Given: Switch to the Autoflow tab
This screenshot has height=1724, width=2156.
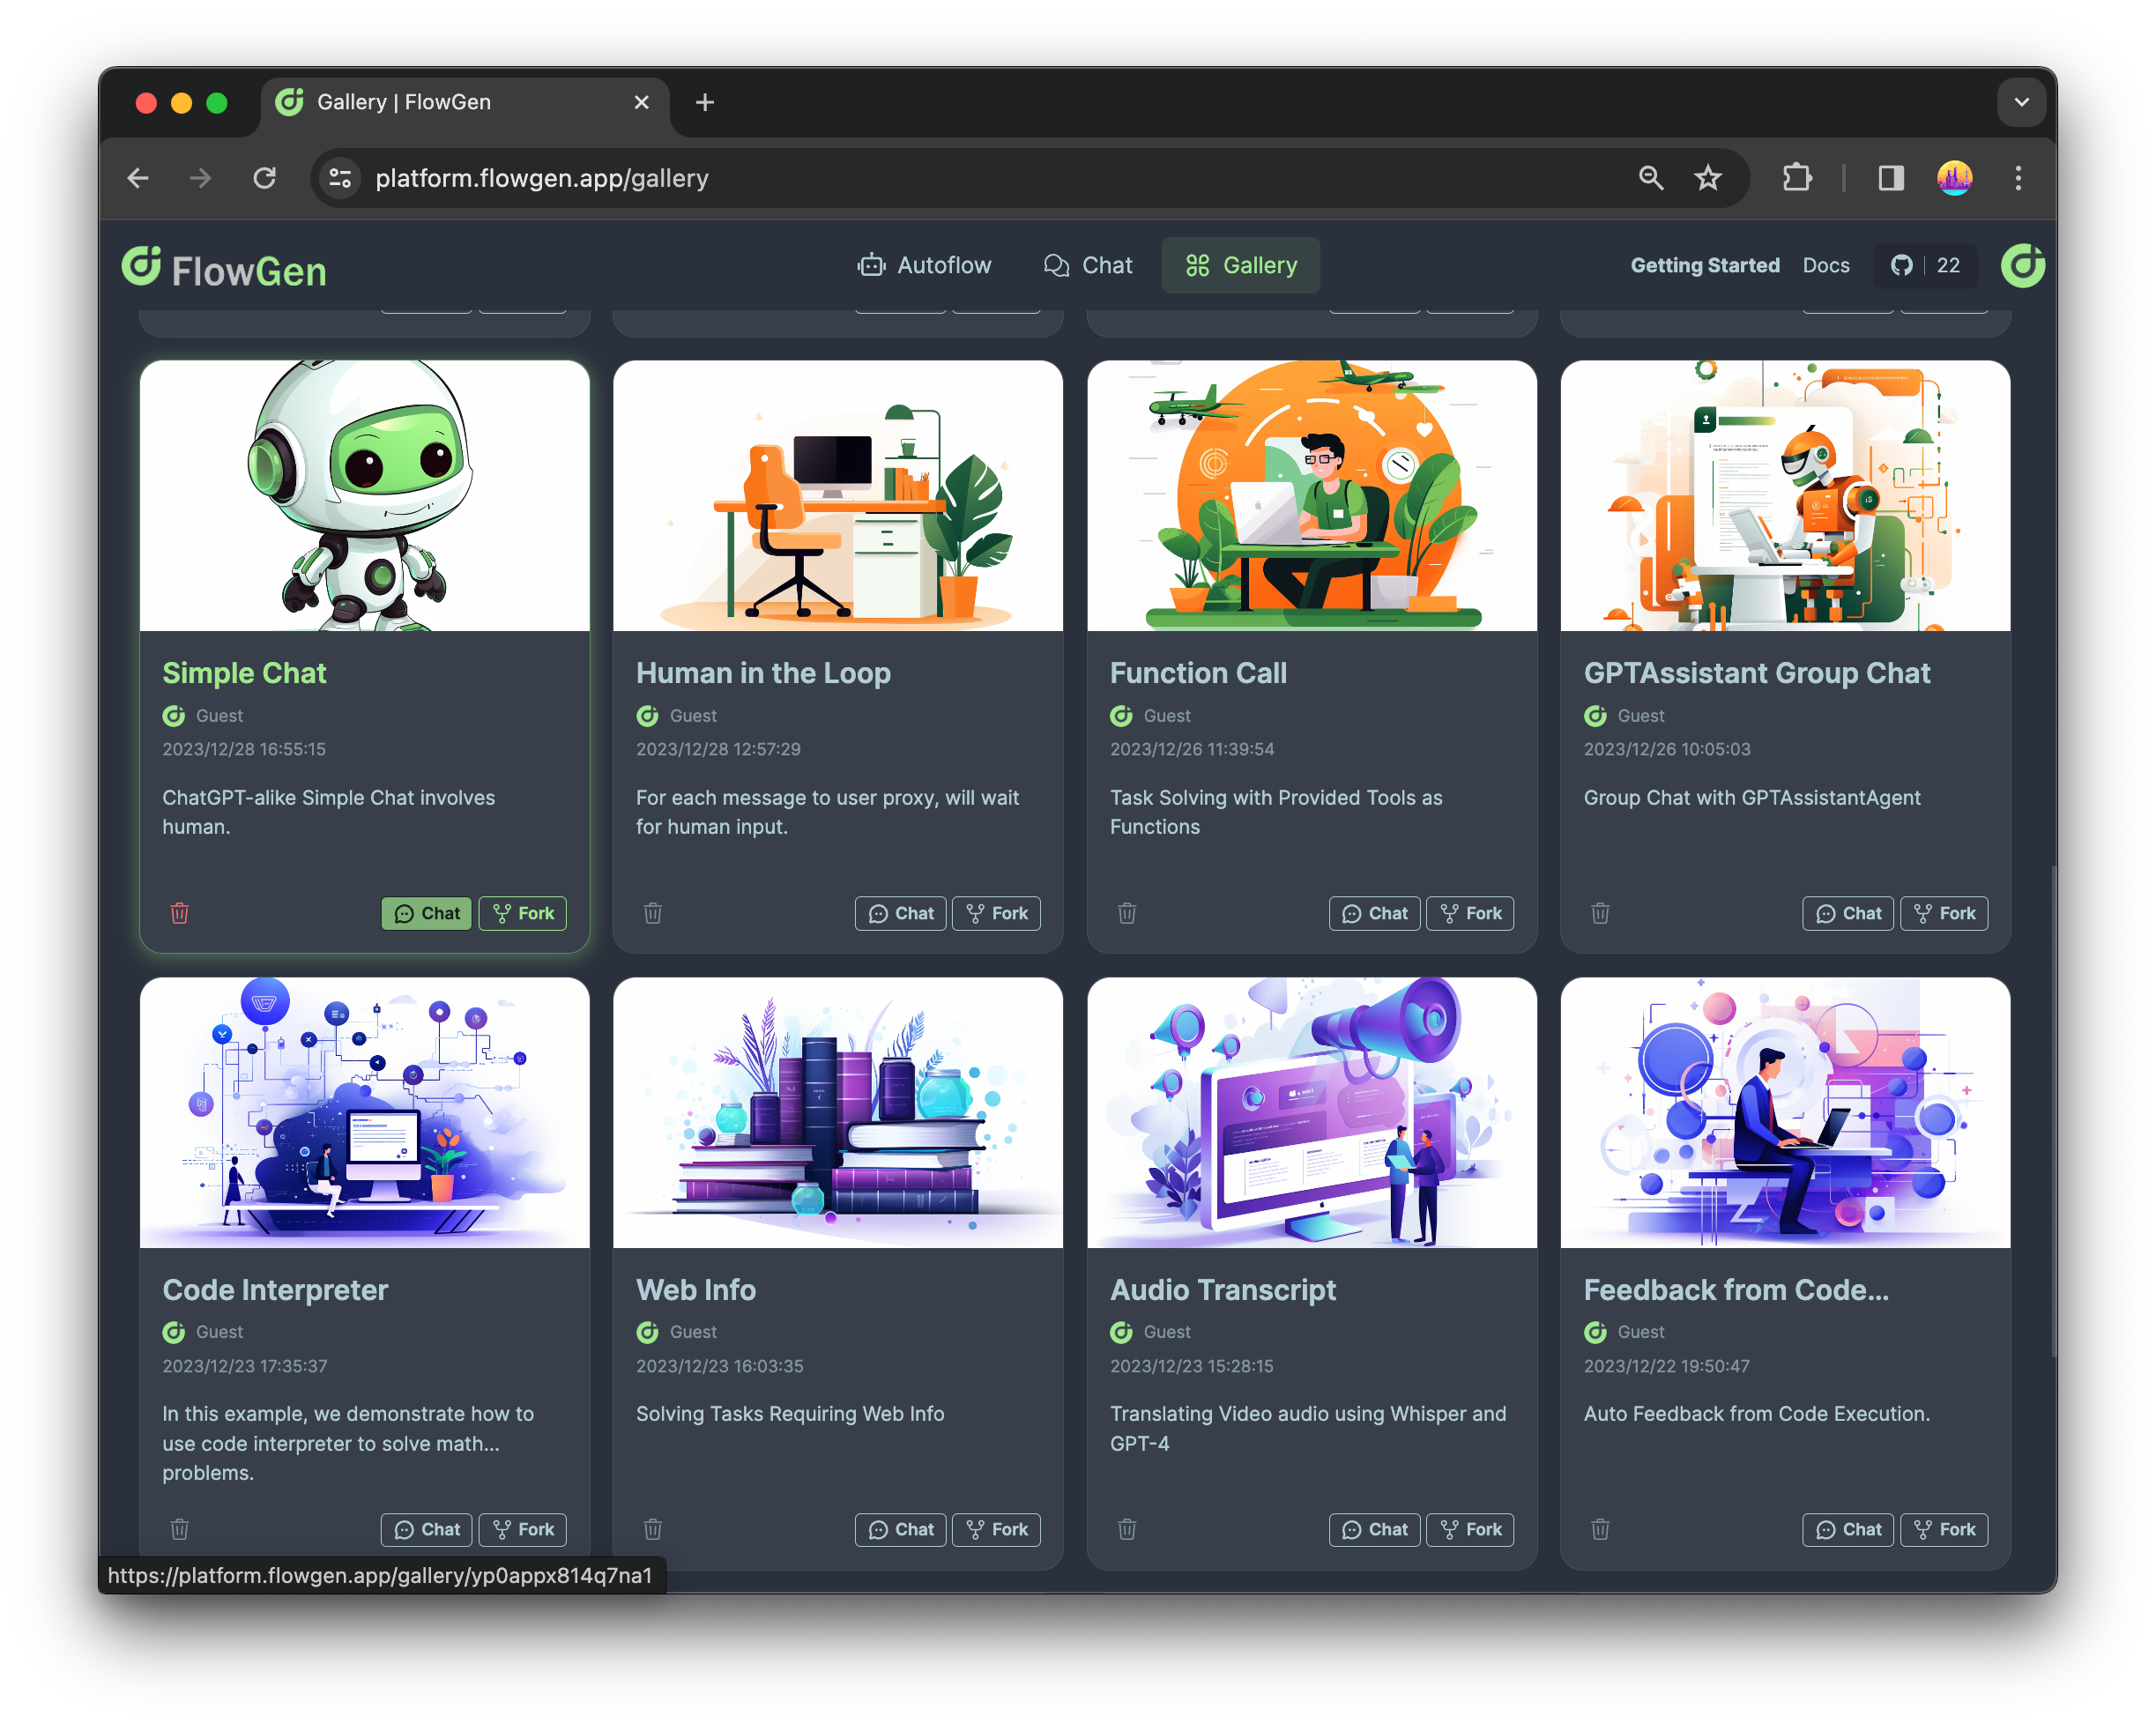Looking at the screenshot, I should coord(924,265).
